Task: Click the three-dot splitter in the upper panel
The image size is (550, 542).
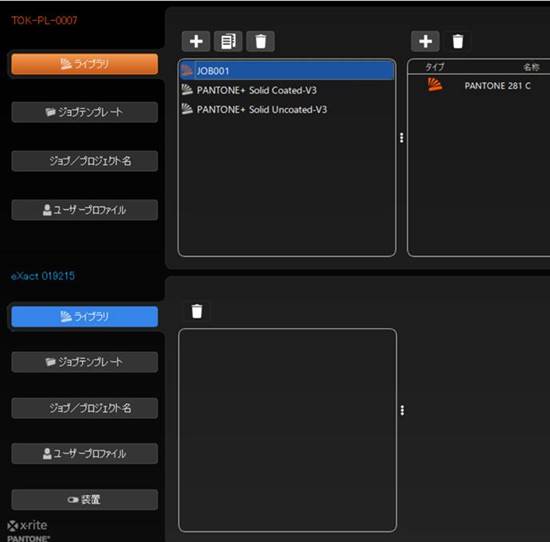Action: [x=402, y=138]
